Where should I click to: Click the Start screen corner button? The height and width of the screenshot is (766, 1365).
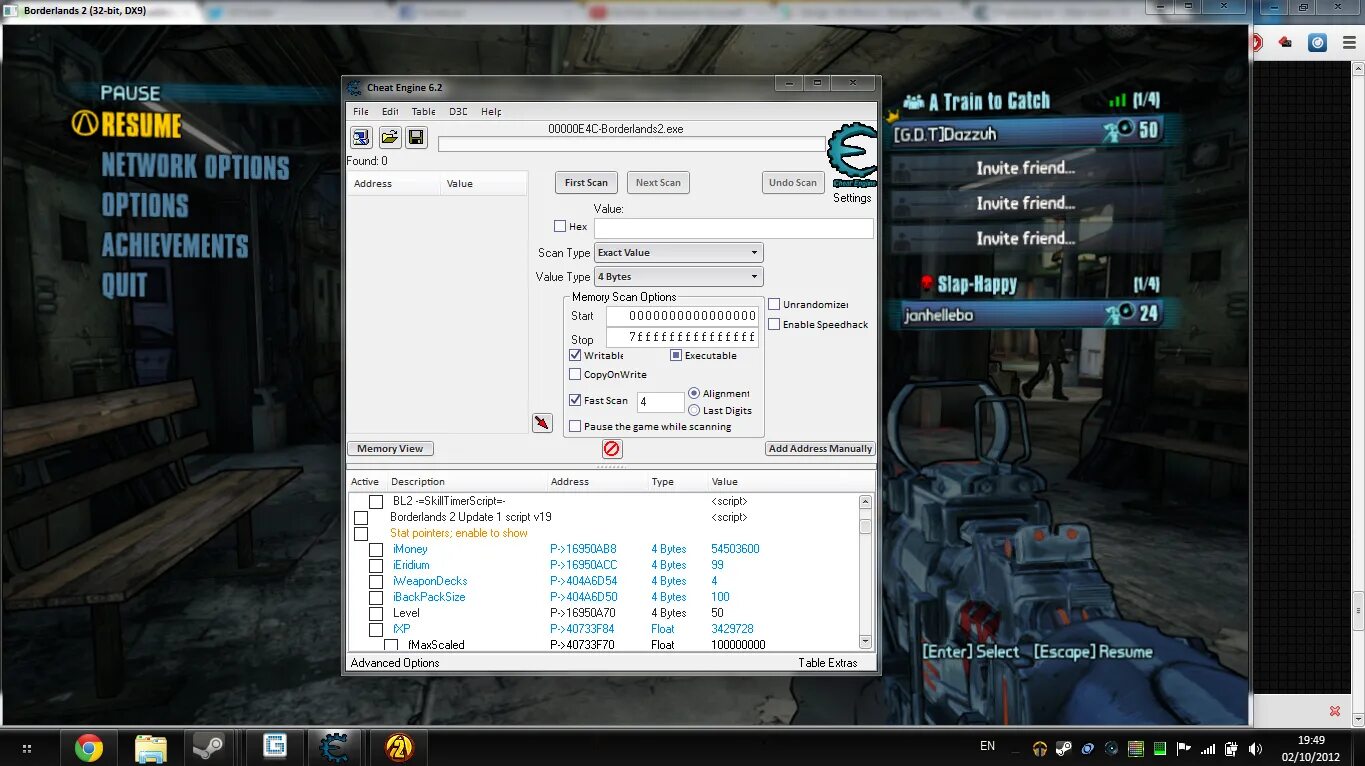point(26,748)
